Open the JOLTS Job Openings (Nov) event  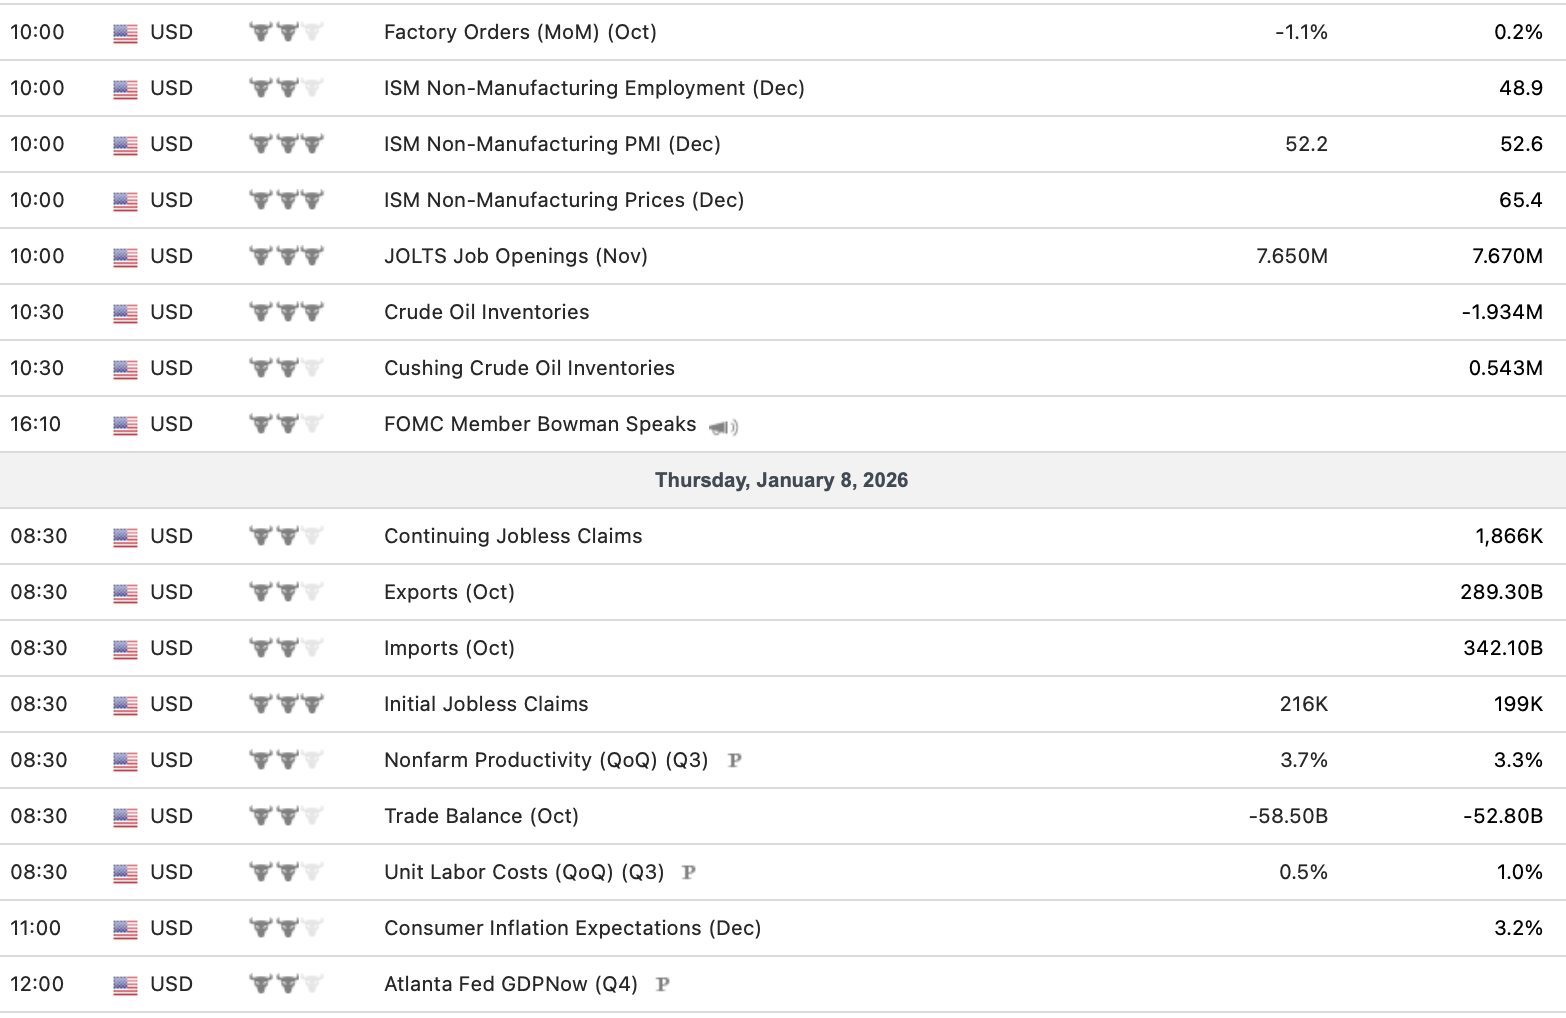[516, 256]
